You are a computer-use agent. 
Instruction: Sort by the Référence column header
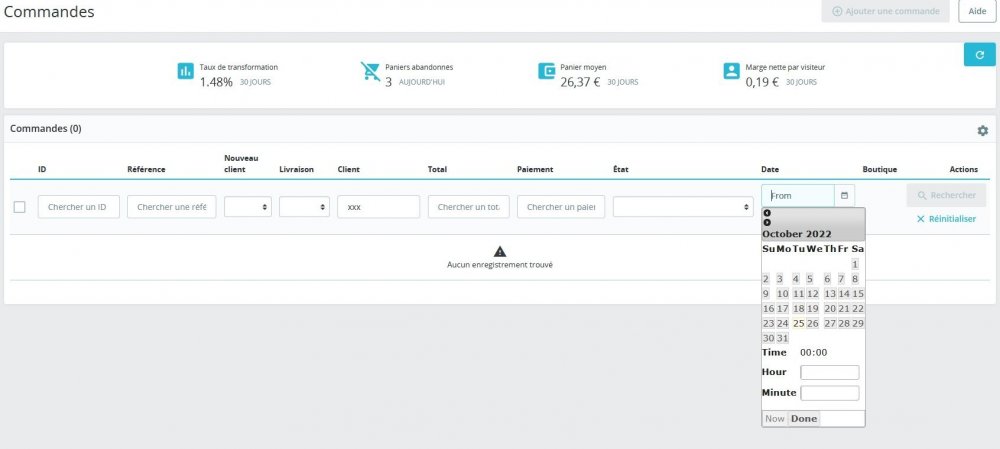(x=146, y=169)
